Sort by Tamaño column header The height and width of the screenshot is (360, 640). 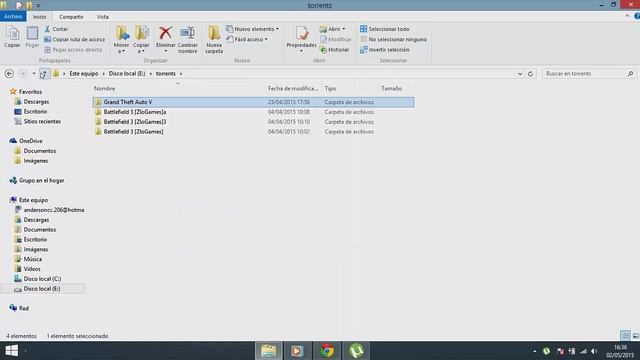[x=391, y=88]
